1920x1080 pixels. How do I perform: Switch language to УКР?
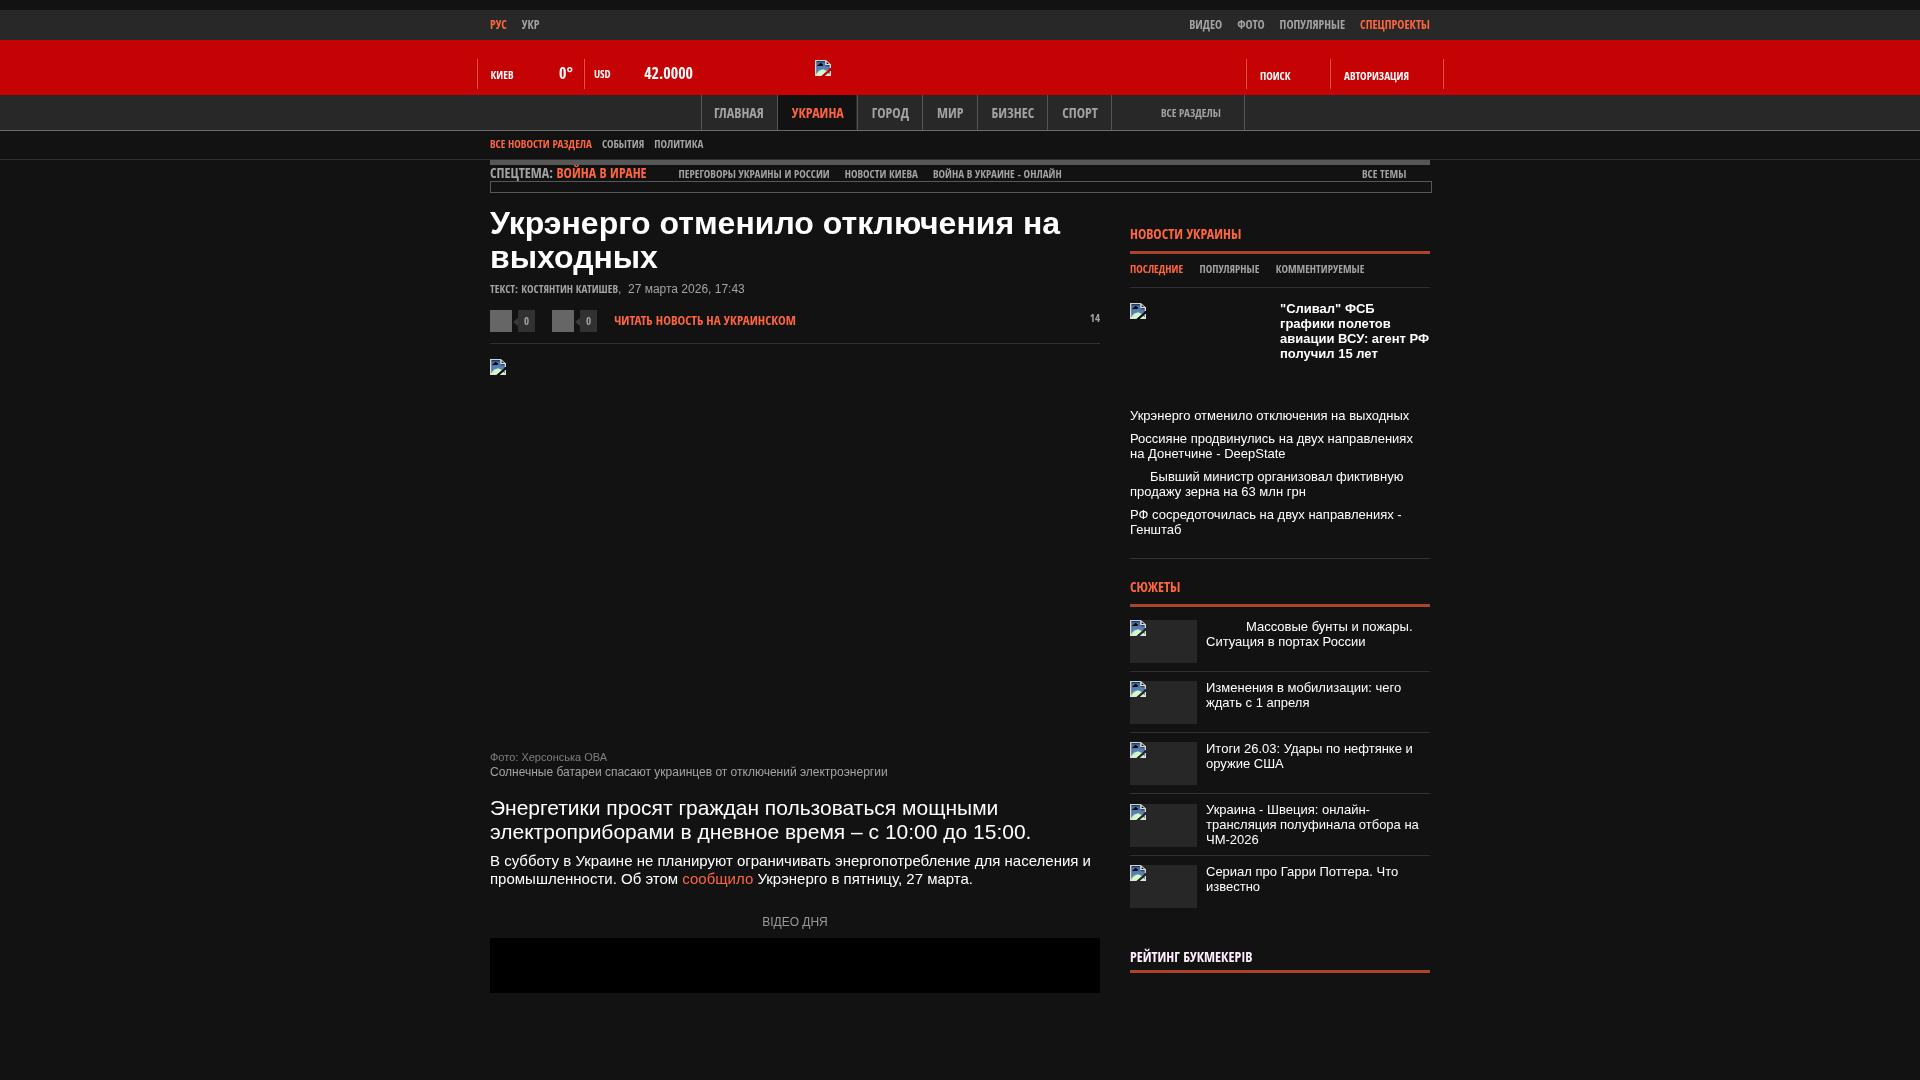530,24
